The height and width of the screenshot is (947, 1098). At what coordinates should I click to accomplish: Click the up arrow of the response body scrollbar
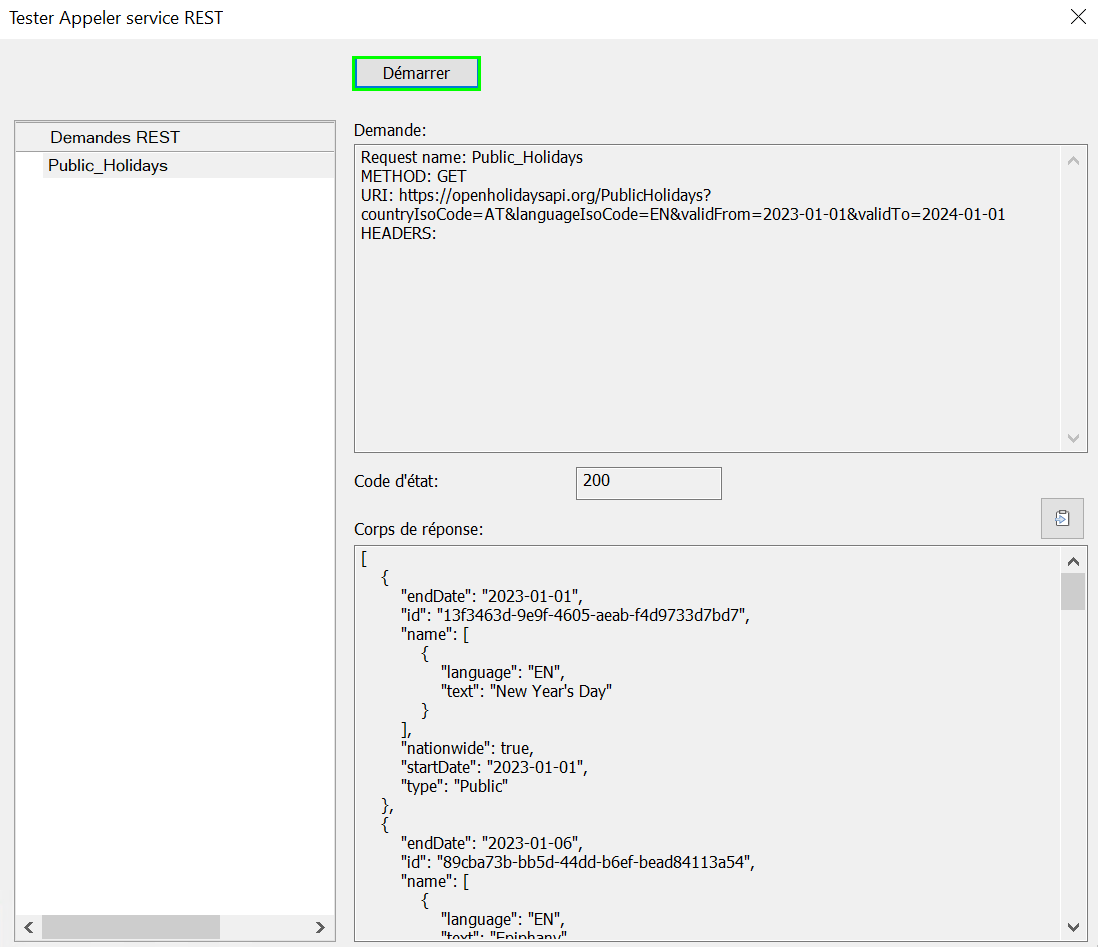[1073, 562]
